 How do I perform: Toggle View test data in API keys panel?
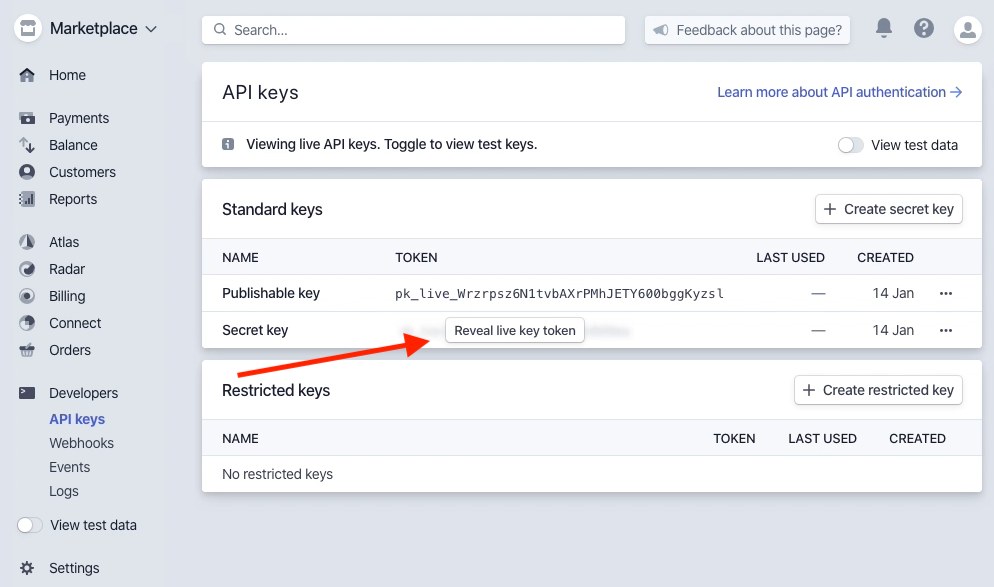850,145
